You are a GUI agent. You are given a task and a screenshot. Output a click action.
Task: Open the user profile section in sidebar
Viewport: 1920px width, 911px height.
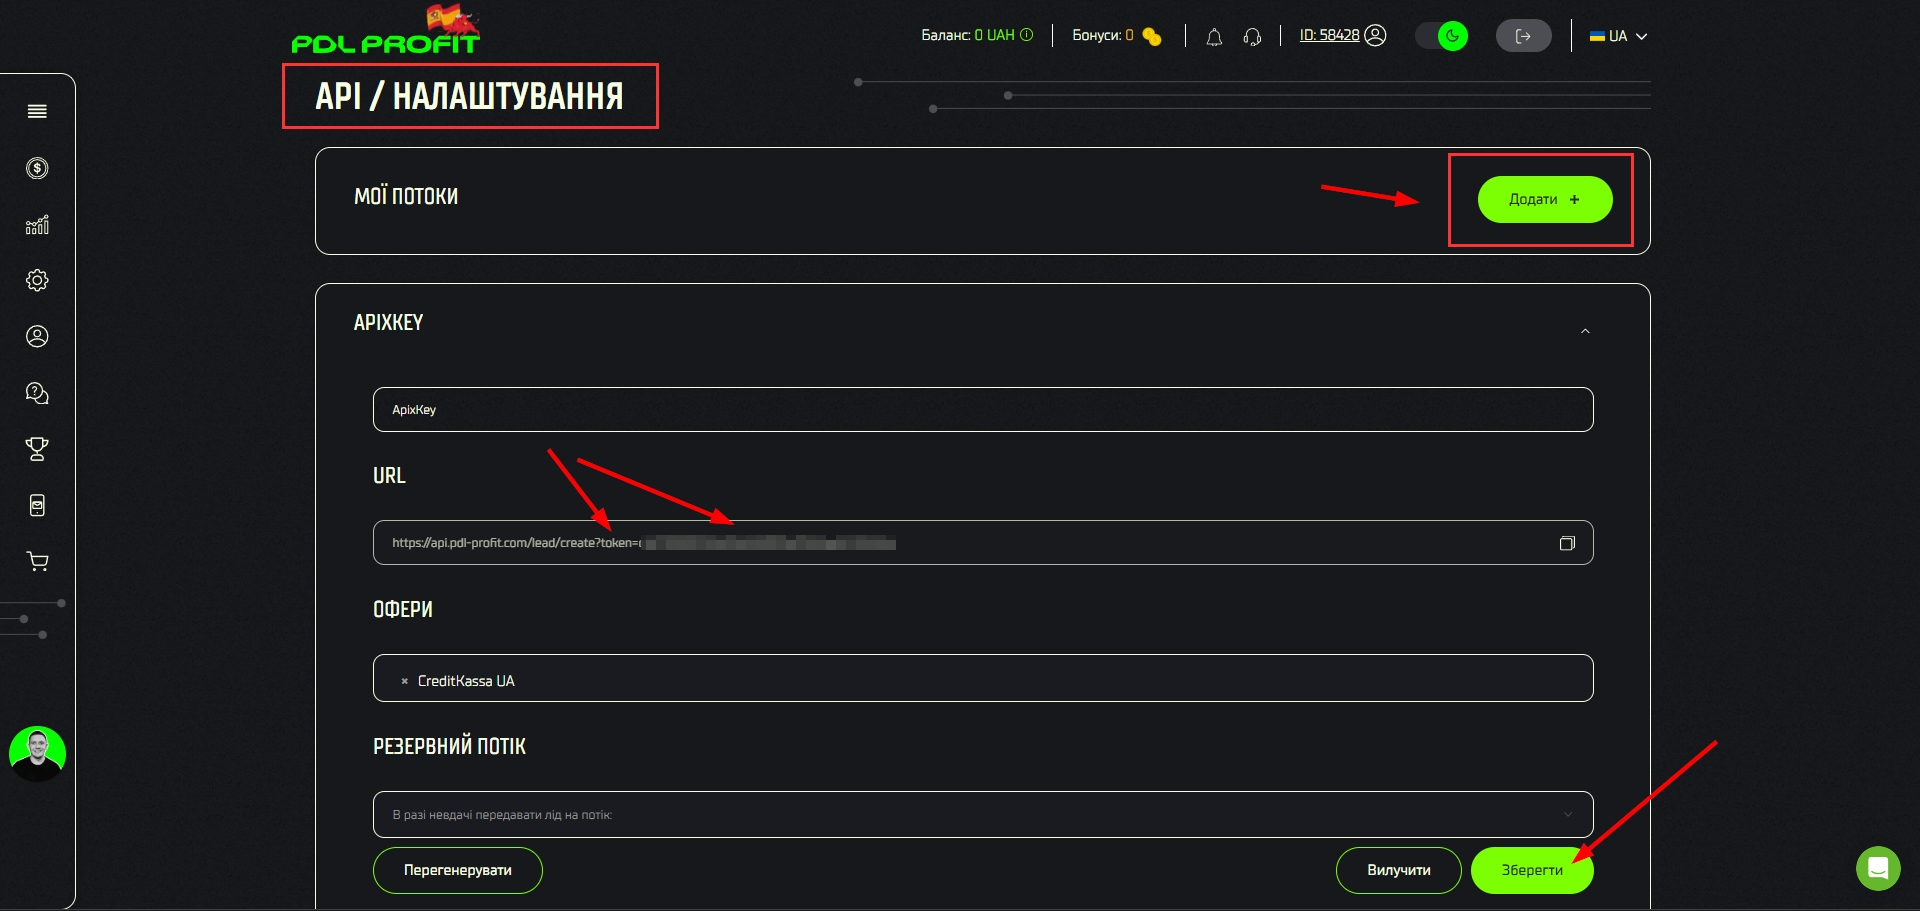pyautogui.click(x=37, y=336)
